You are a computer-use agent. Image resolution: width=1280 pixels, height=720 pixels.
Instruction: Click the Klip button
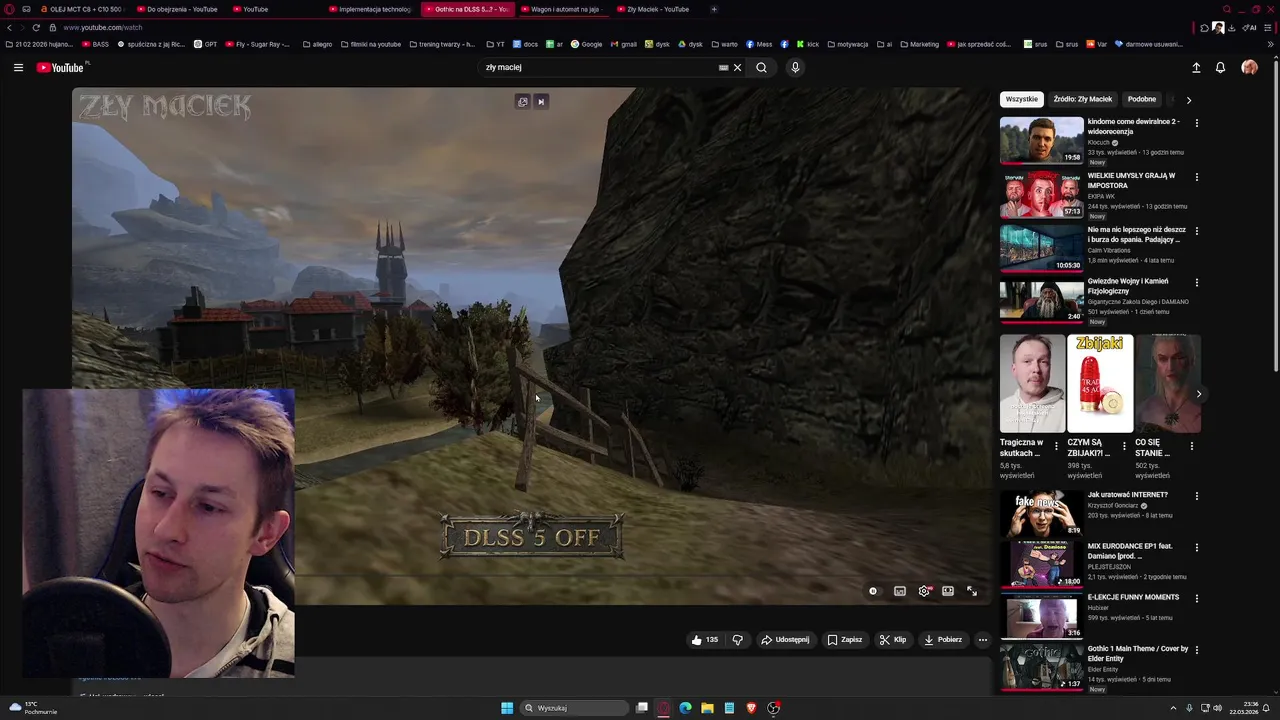click(x=893, y=640)
